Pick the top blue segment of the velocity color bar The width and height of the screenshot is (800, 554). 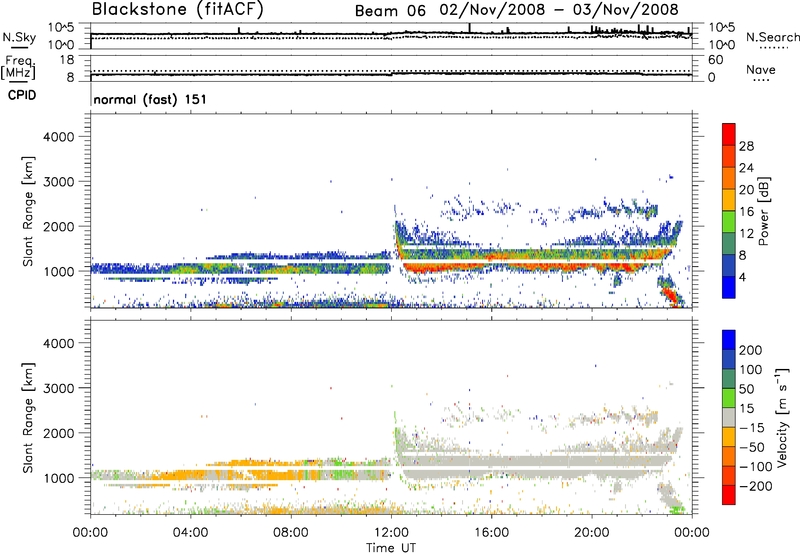(729, 340)
